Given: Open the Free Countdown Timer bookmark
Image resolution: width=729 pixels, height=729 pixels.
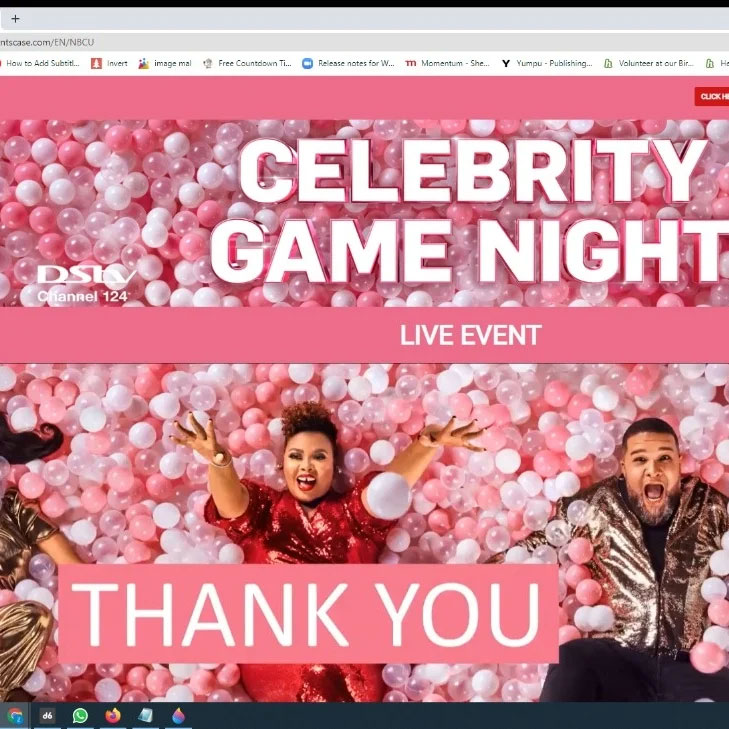Looking at the screenshot, I should (247, 63).
